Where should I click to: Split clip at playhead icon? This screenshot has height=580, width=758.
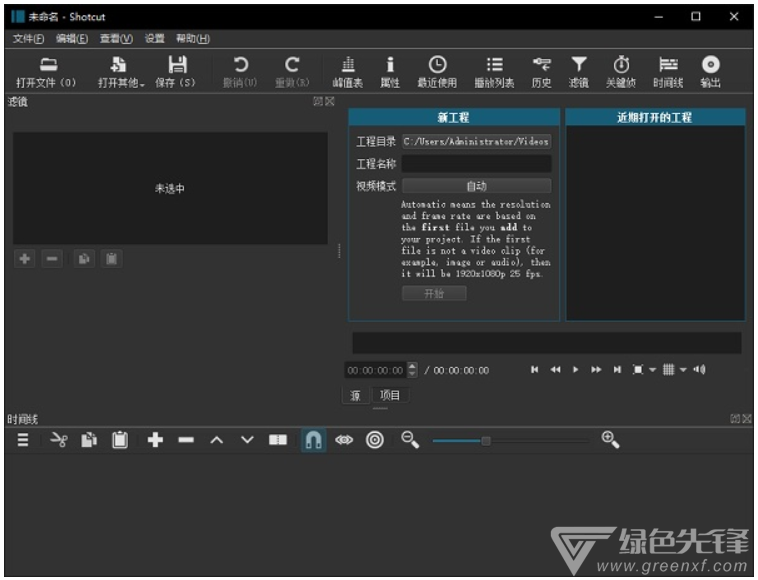[x=278, y=440]
